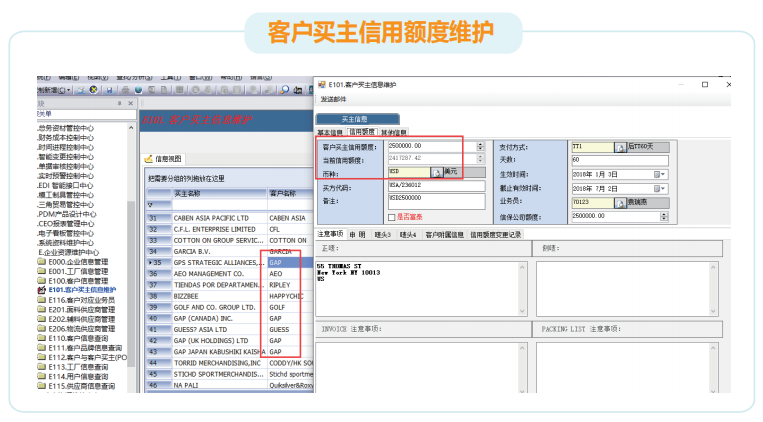Toggle the 是否宣条 checkbox
Viewport: 763px width, 422px height.
391,217
